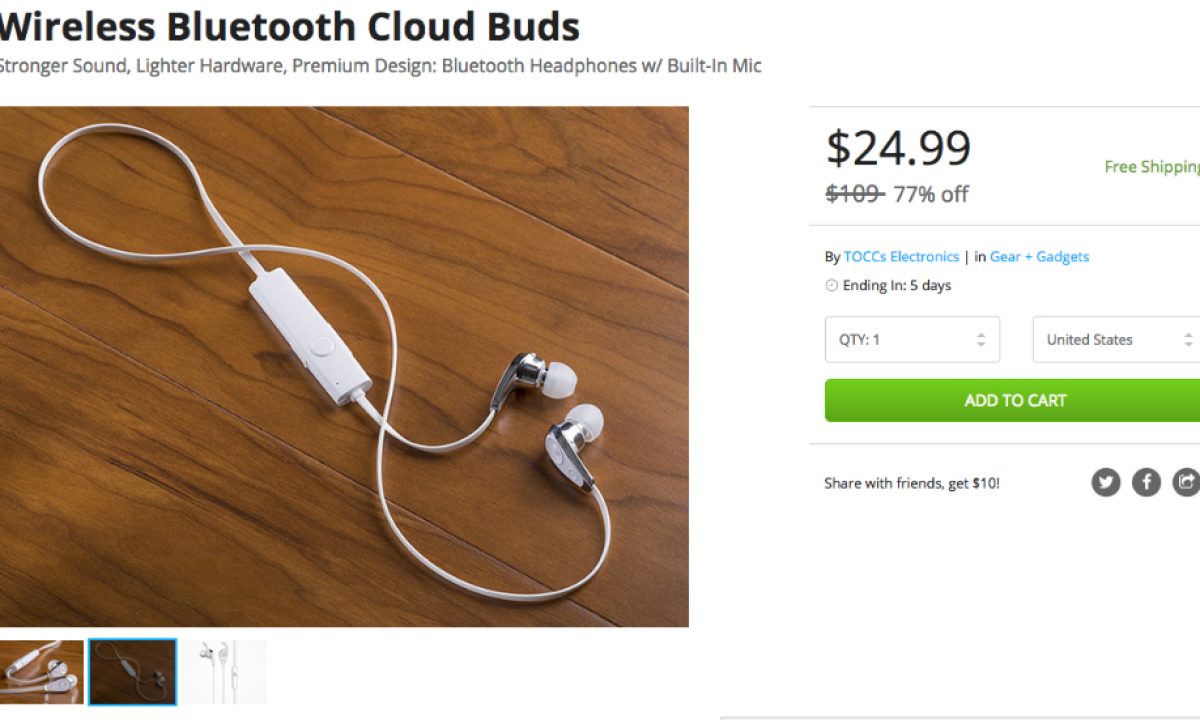Click the crossed-out $109 original price

pyautogui.click(x=854, y=194)
